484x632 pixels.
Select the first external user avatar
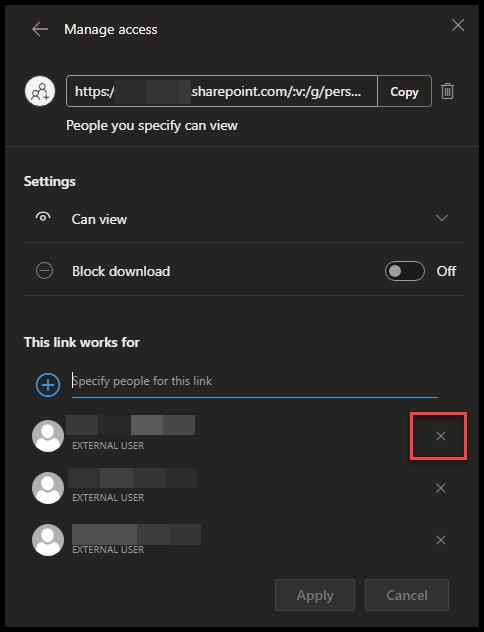pos(48,436)
